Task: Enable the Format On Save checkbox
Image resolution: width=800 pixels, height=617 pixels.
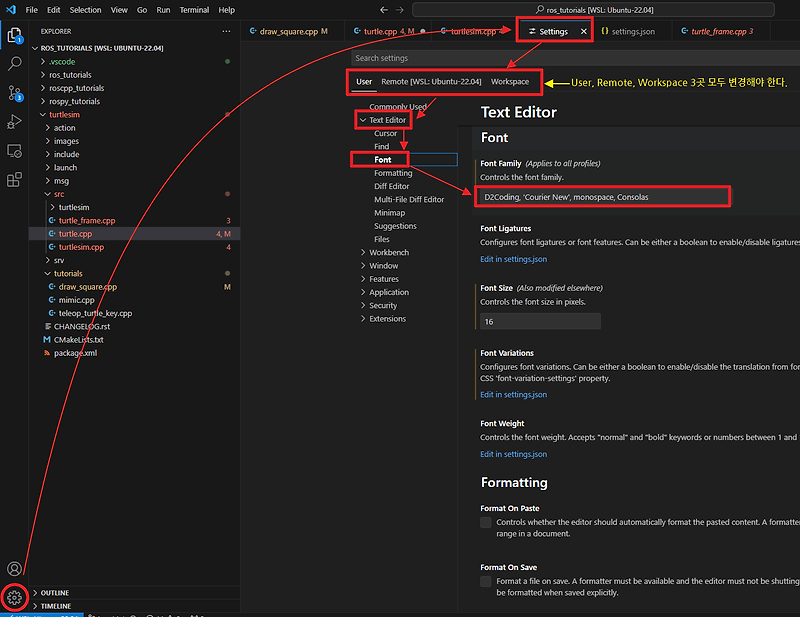Action: pos(486,581)
